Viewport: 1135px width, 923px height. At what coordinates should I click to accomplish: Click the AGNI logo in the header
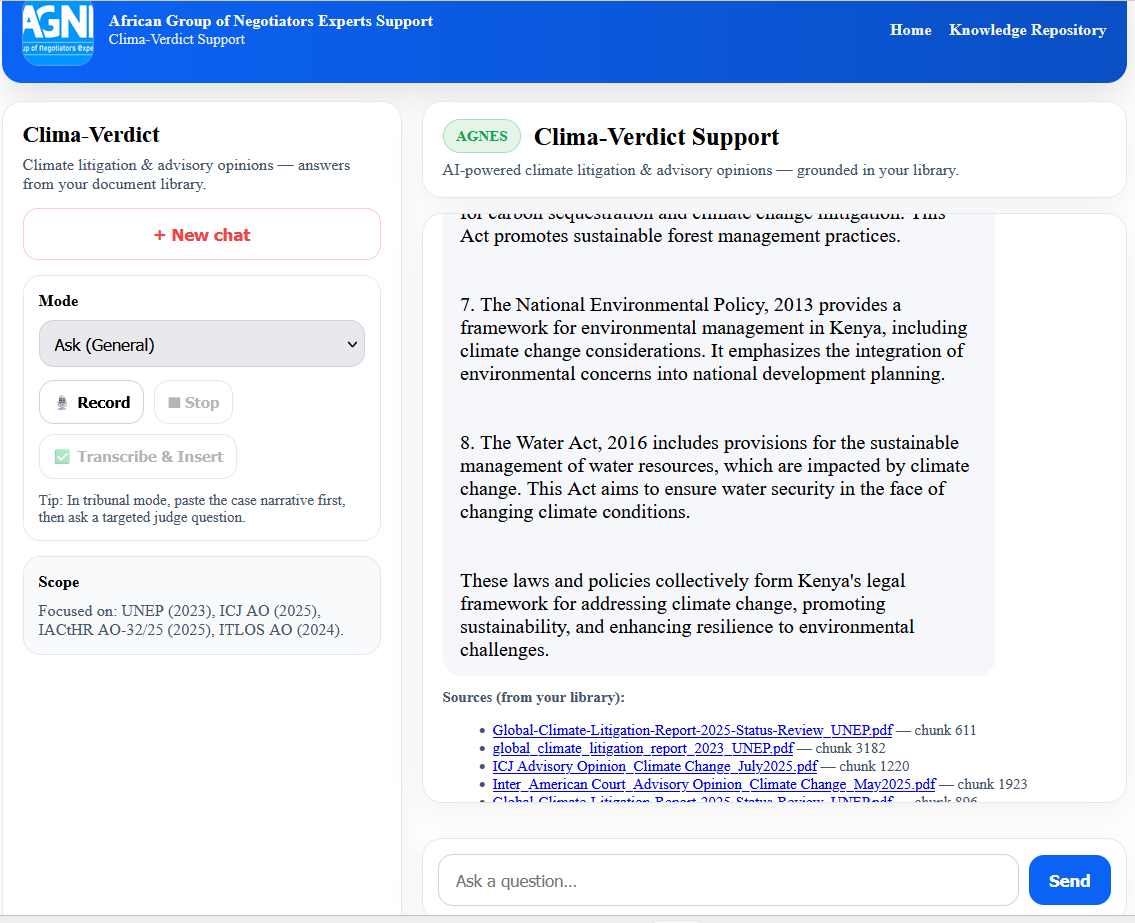coord(57,34)
